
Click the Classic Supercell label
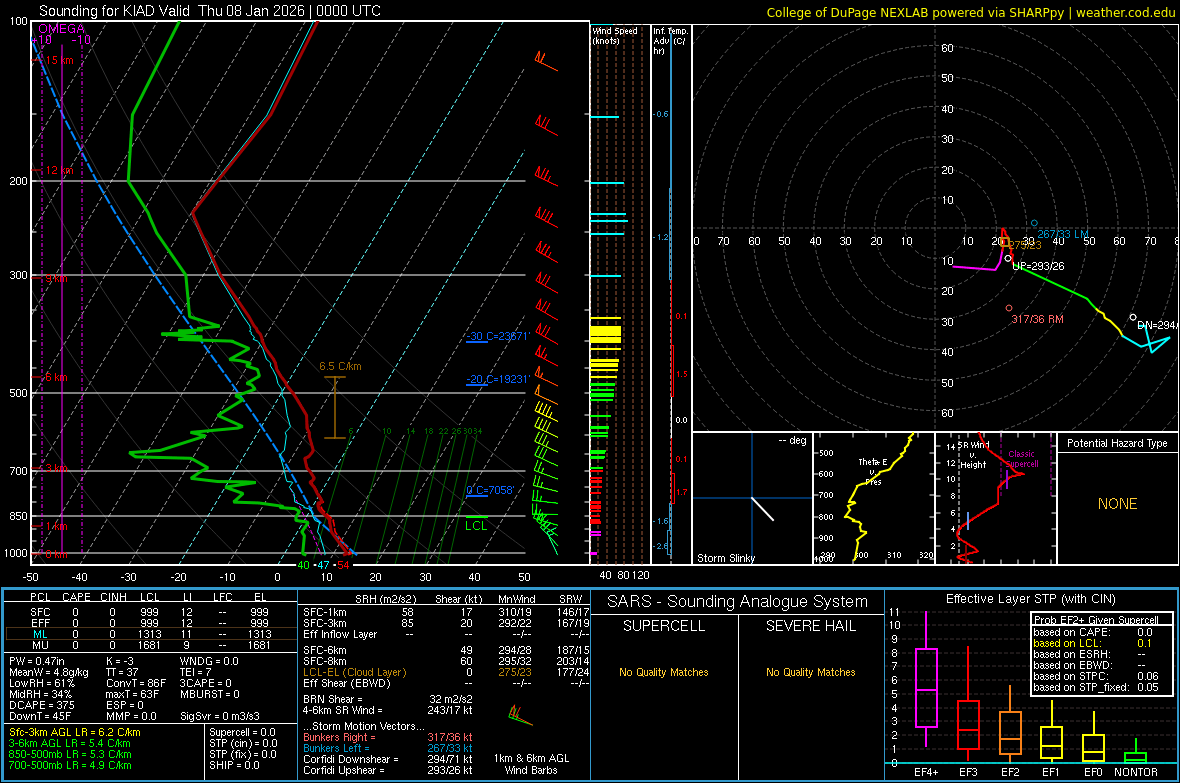tap(1021, 459)
